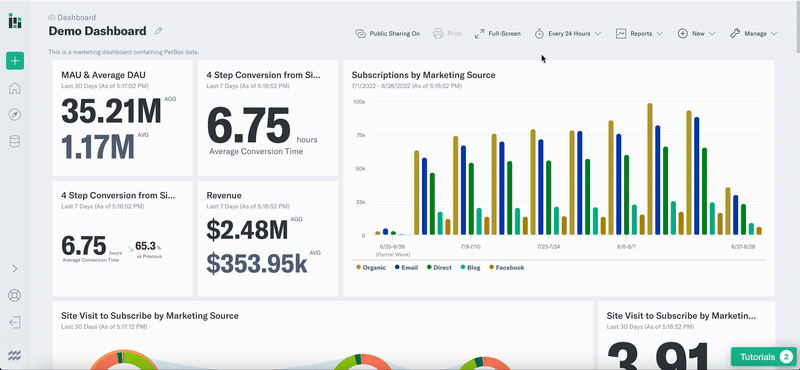Viewport: 800px width, 370px height.
Task: Click the Full-Screen button
Action: click(497, 34)
